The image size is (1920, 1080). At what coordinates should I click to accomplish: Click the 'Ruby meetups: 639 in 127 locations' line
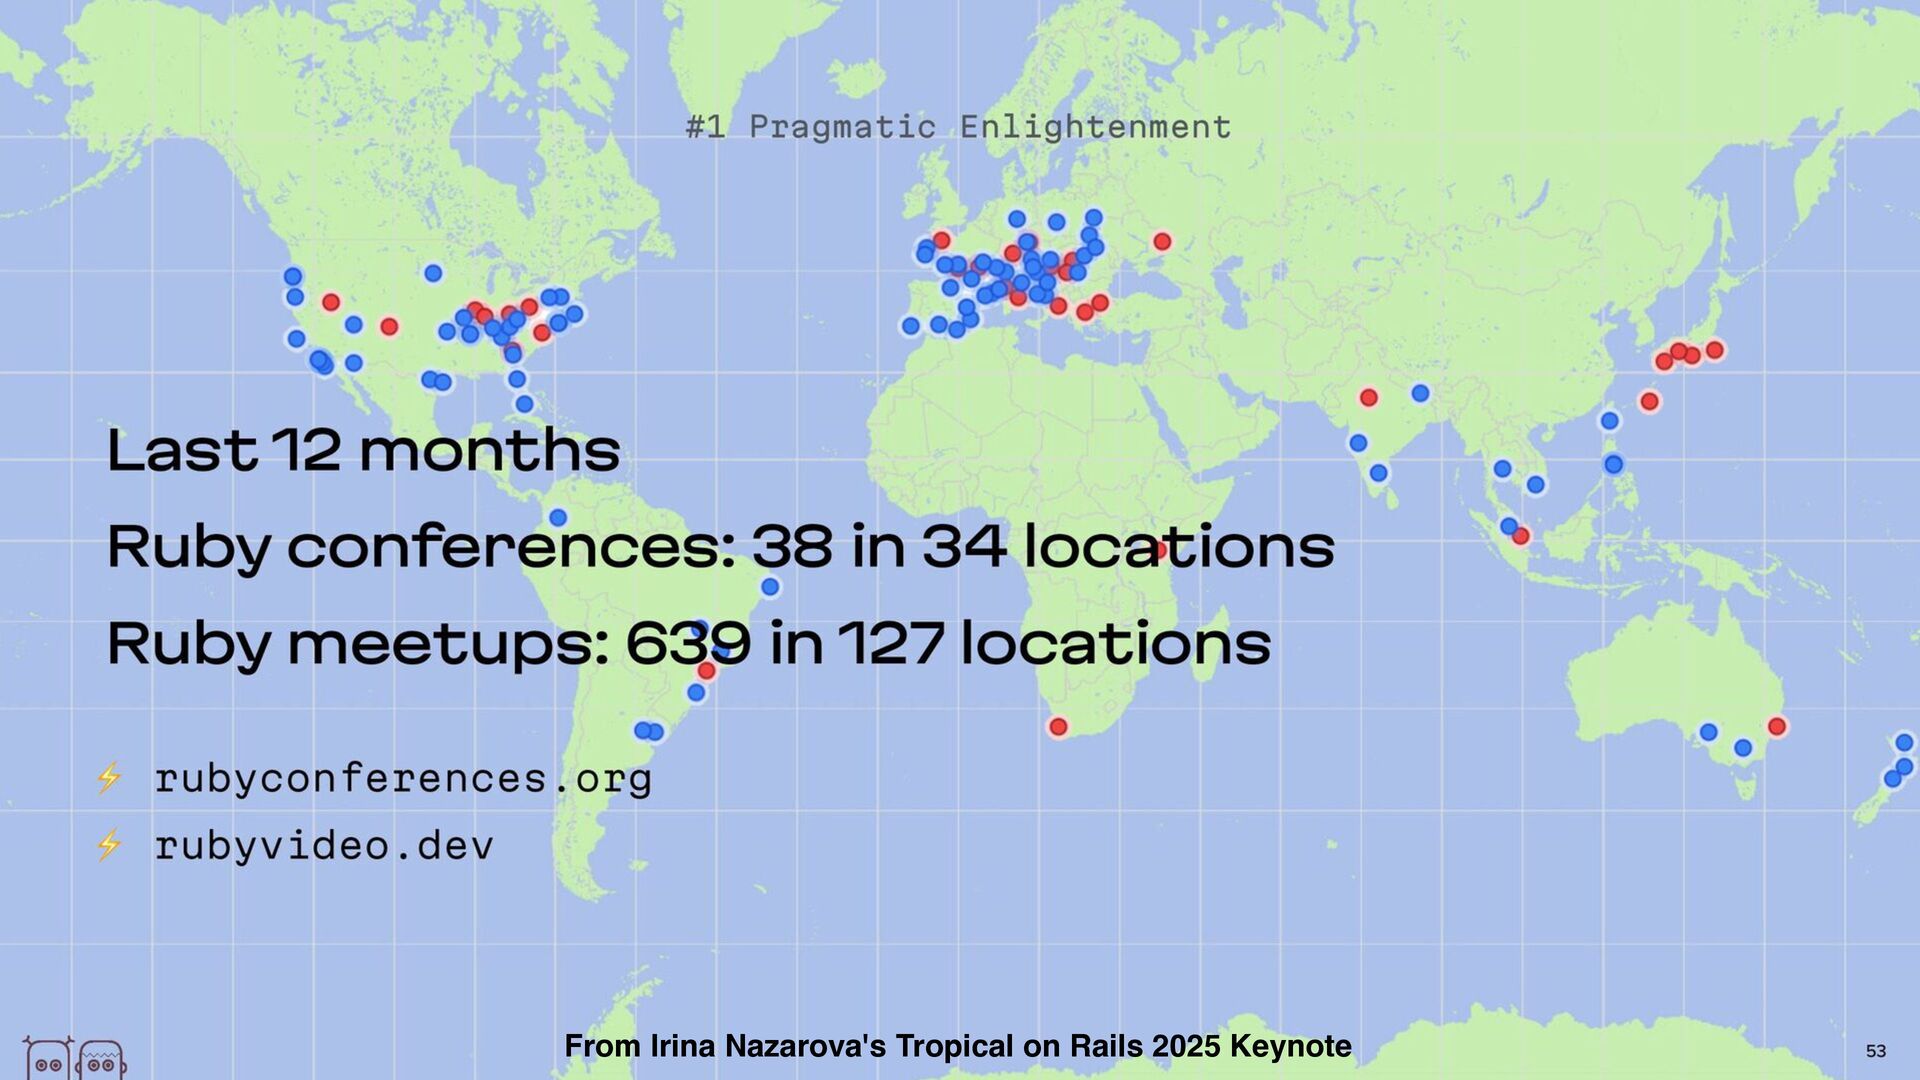pyautogui.click(x=688, y=643)
